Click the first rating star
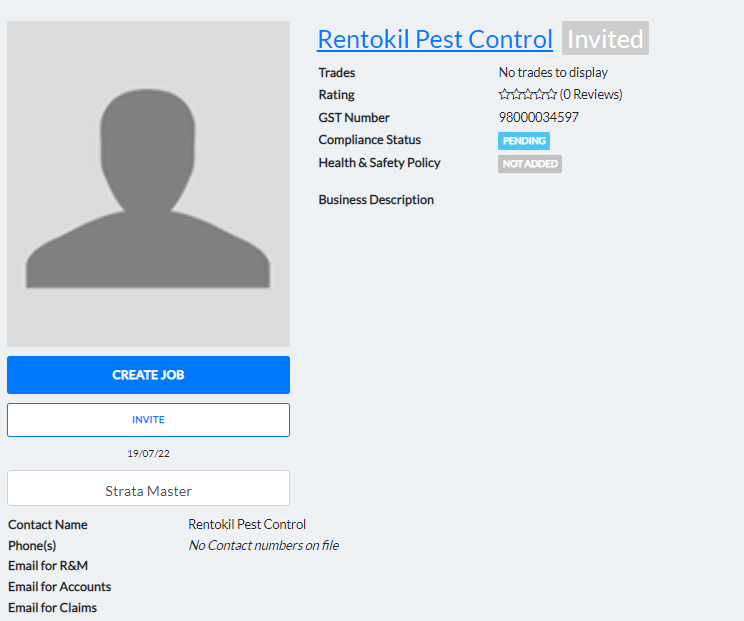 click(504, 95)
